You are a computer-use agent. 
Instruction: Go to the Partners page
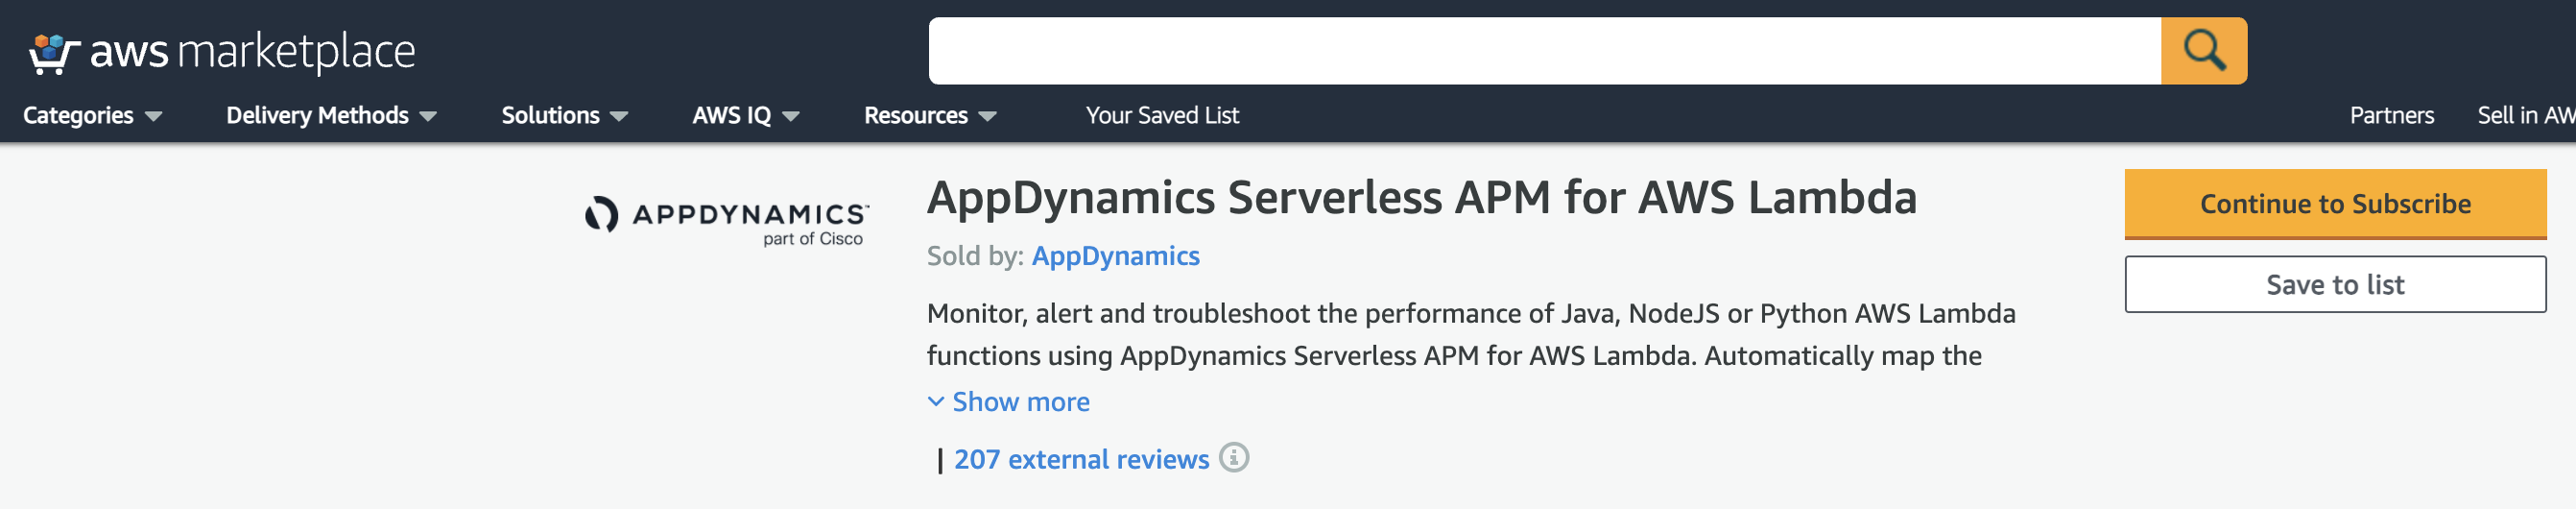coord(2391,115)
